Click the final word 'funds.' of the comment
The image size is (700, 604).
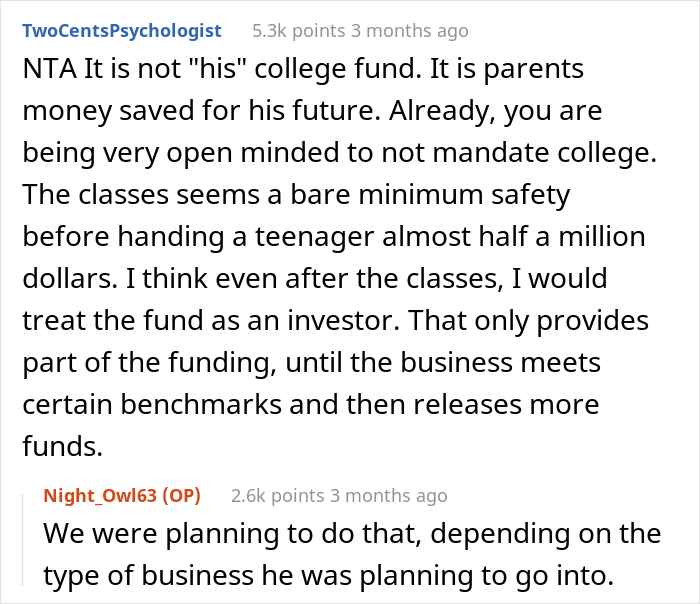click(x=62, y=445)
